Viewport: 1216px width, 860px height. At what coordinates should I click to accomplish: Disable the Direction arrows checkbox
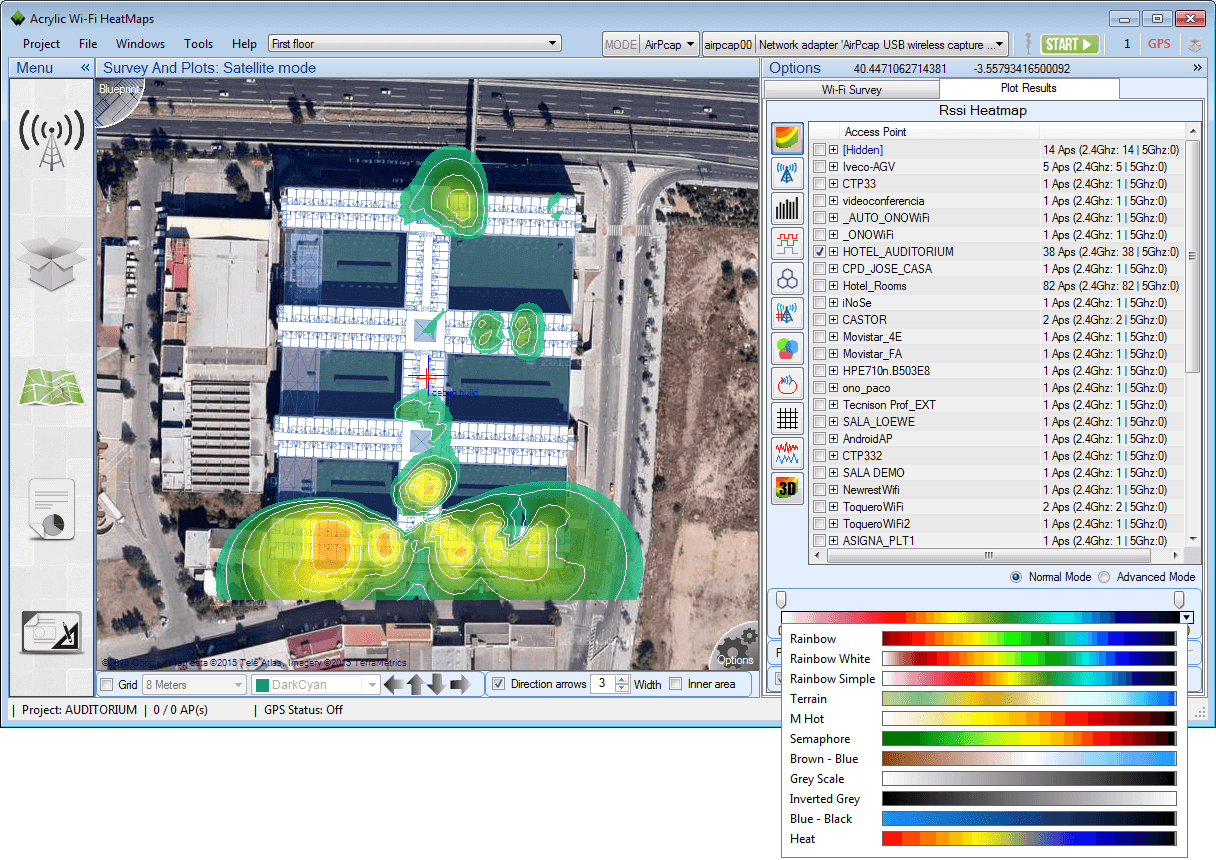498,684
